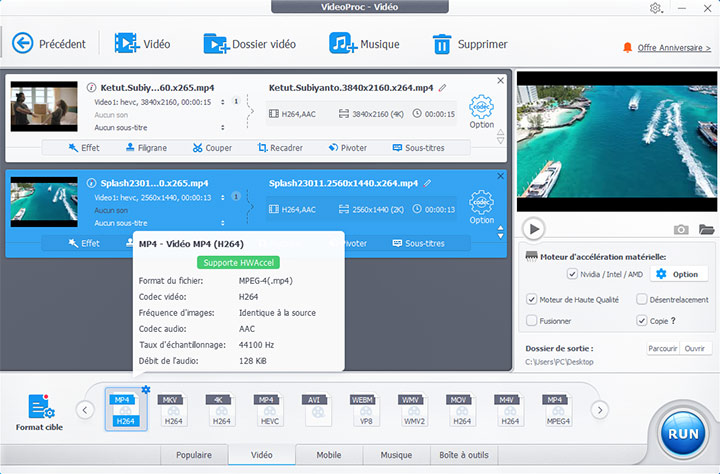Open Couper cut tool for Ketut.Subiyanto video

pos(212,148)
